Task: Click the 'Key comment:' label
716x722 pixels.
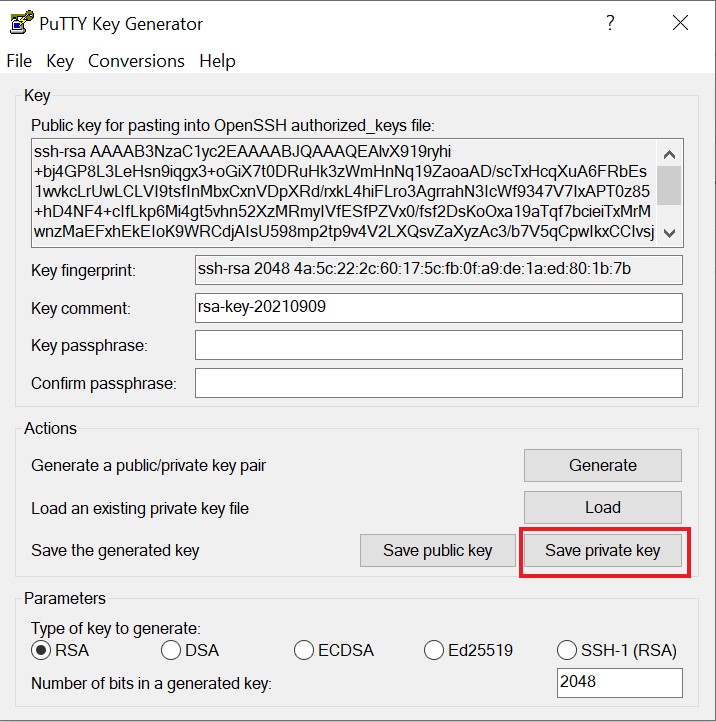Action: [81, 308]
